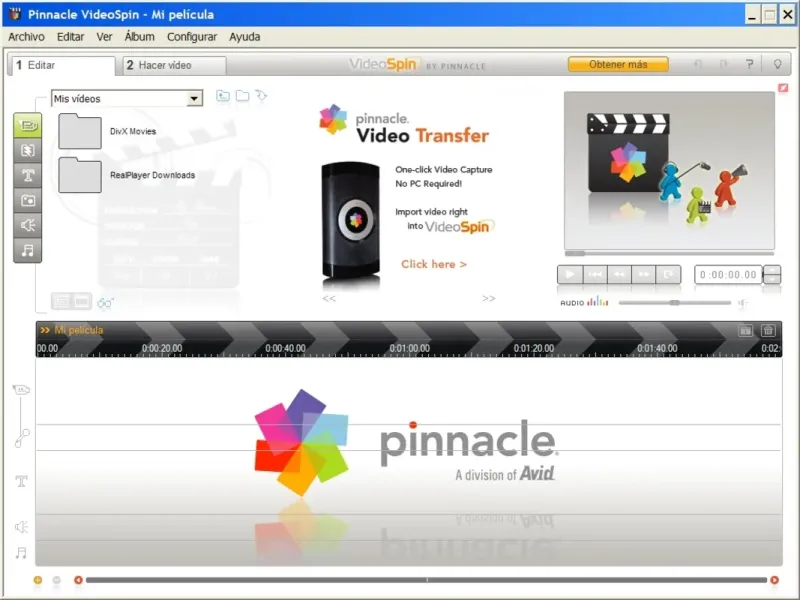Rewind the preview playback

[619, 274]
